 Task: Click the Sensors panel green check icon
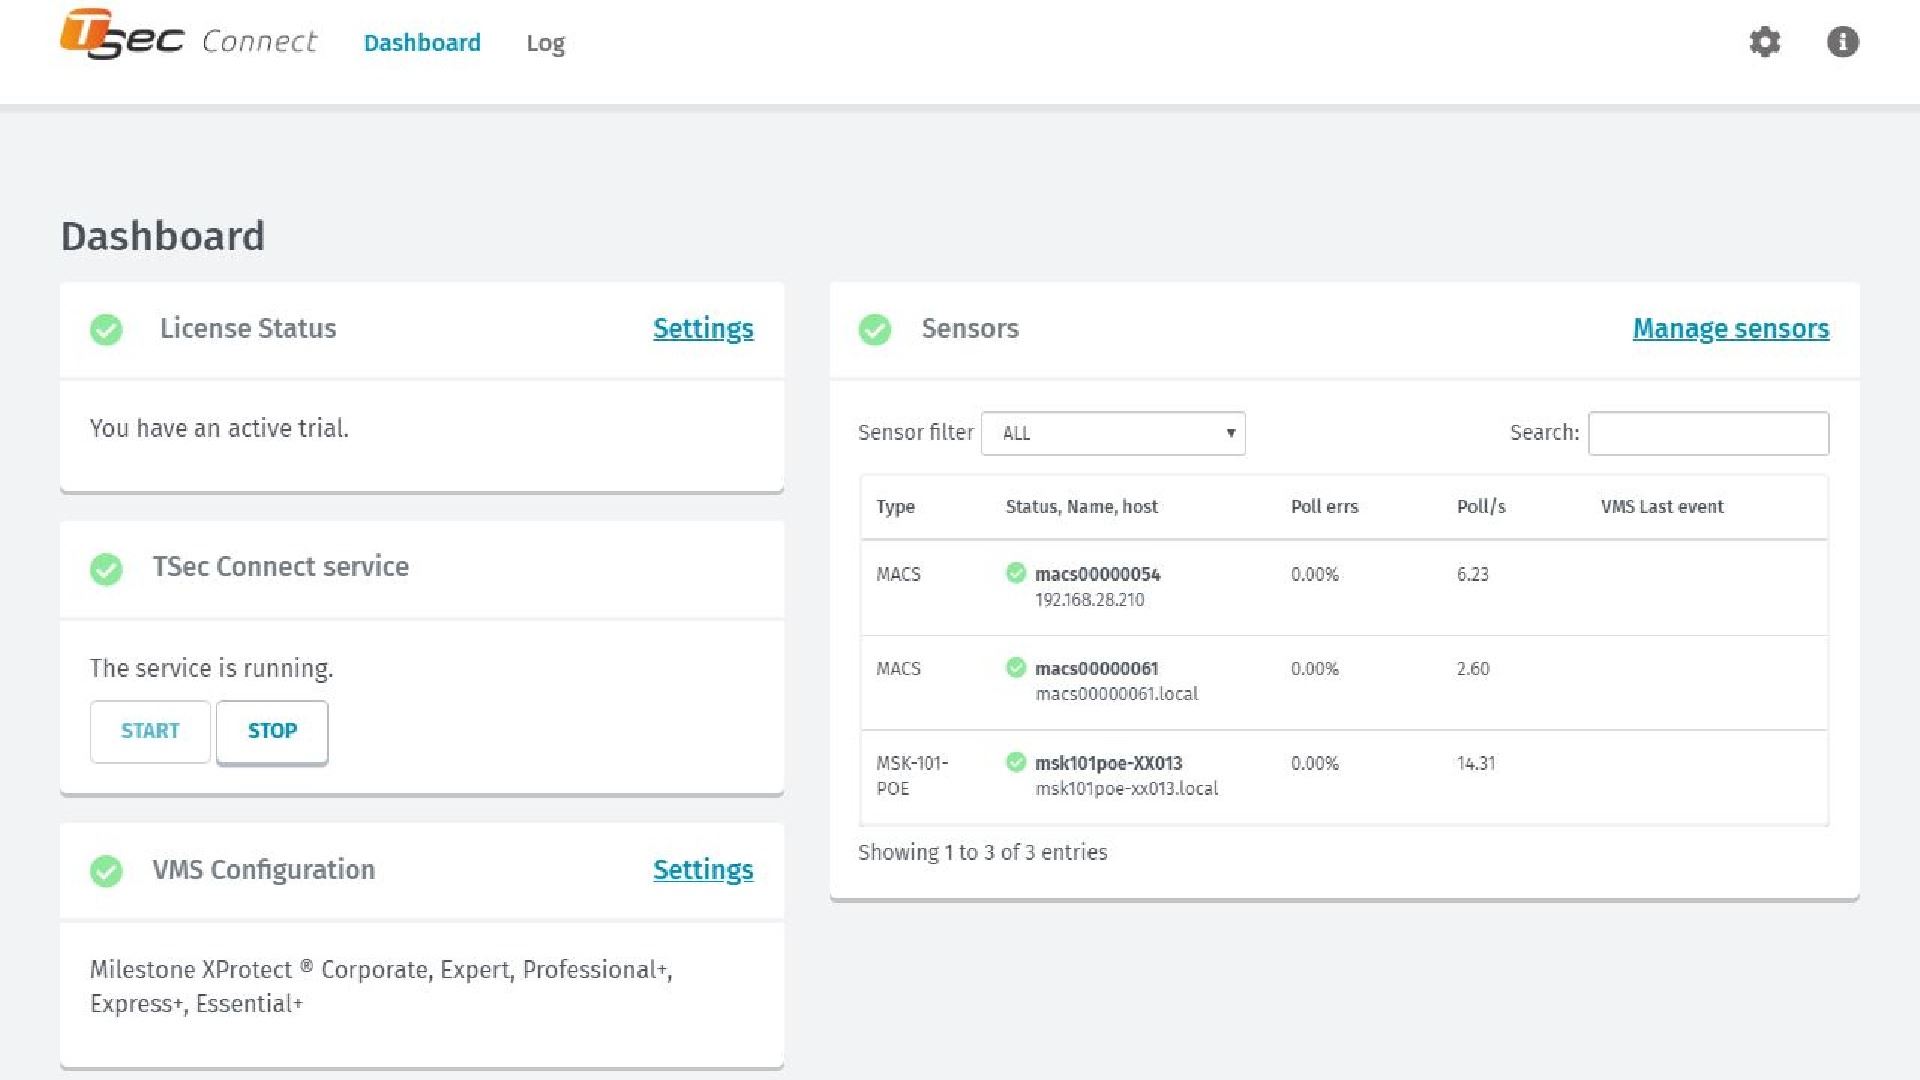coord(875,329)
